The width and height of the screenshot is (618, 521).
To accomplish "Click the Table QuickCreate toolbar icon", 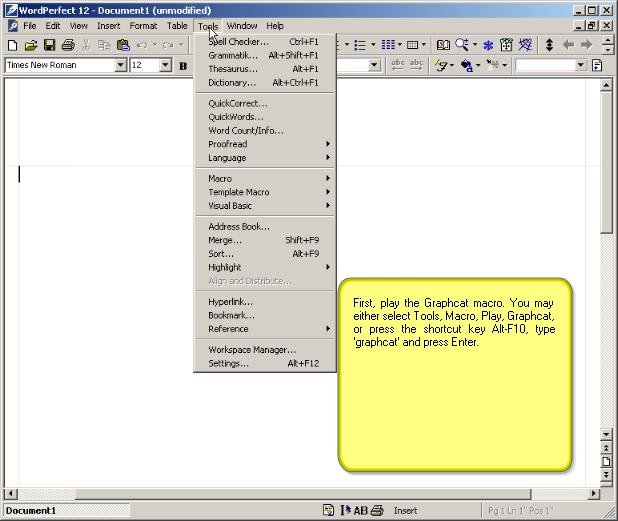I will point(412,45).
